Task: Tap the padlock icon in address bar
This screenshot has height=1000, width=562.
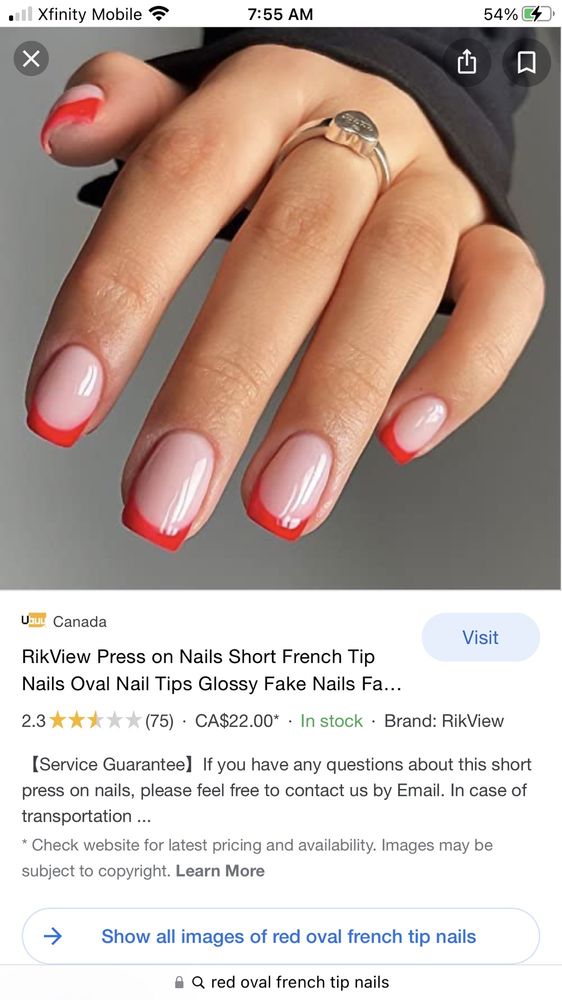Action: coord(179,982)
